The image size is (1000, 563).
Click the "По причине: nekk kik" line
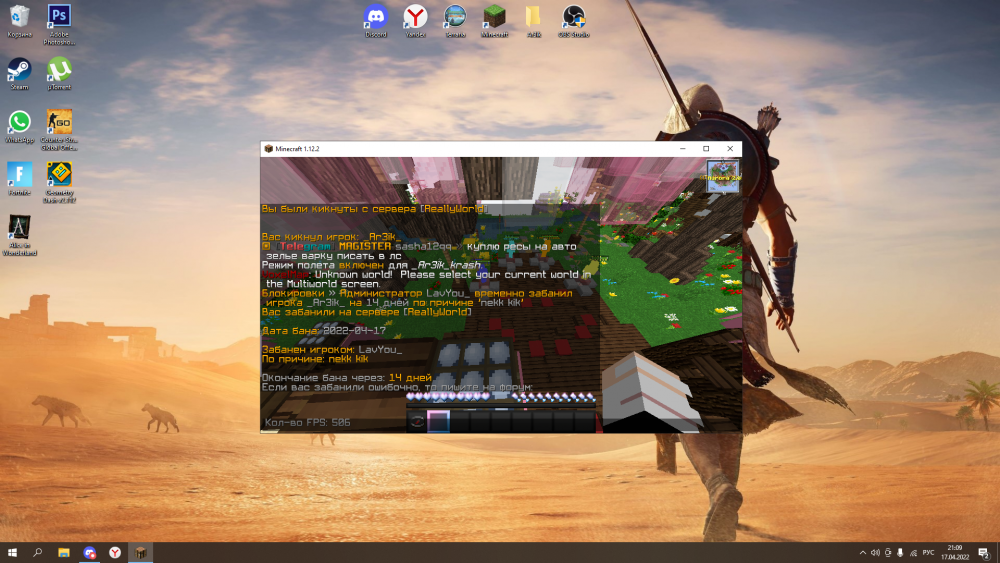tap(315, 359)
